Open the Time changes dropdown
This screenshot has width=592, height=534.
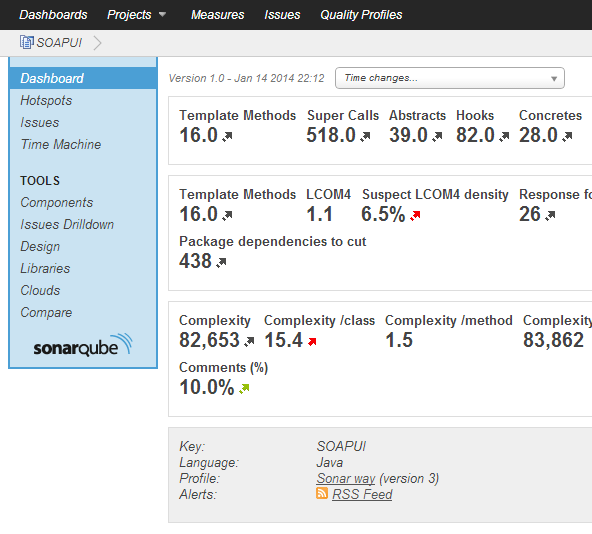[x=450, y=78]
